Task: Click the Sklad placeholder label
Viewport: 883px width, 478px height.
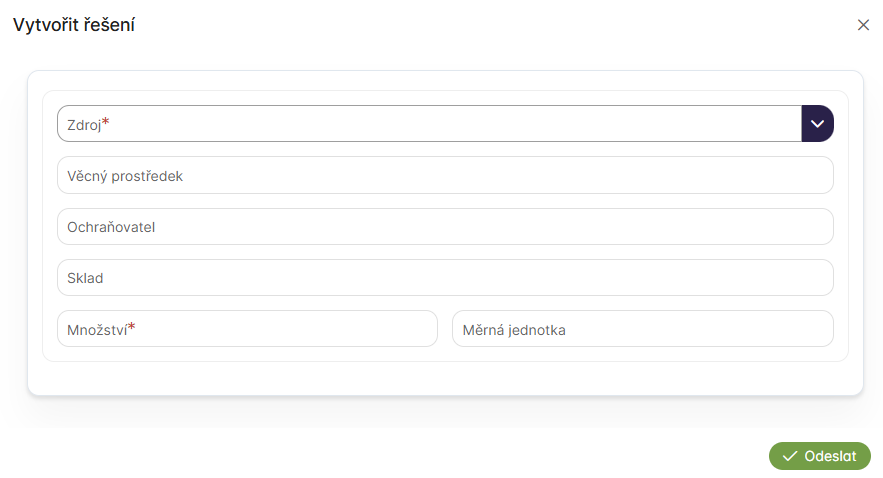Action: [85, 278]
